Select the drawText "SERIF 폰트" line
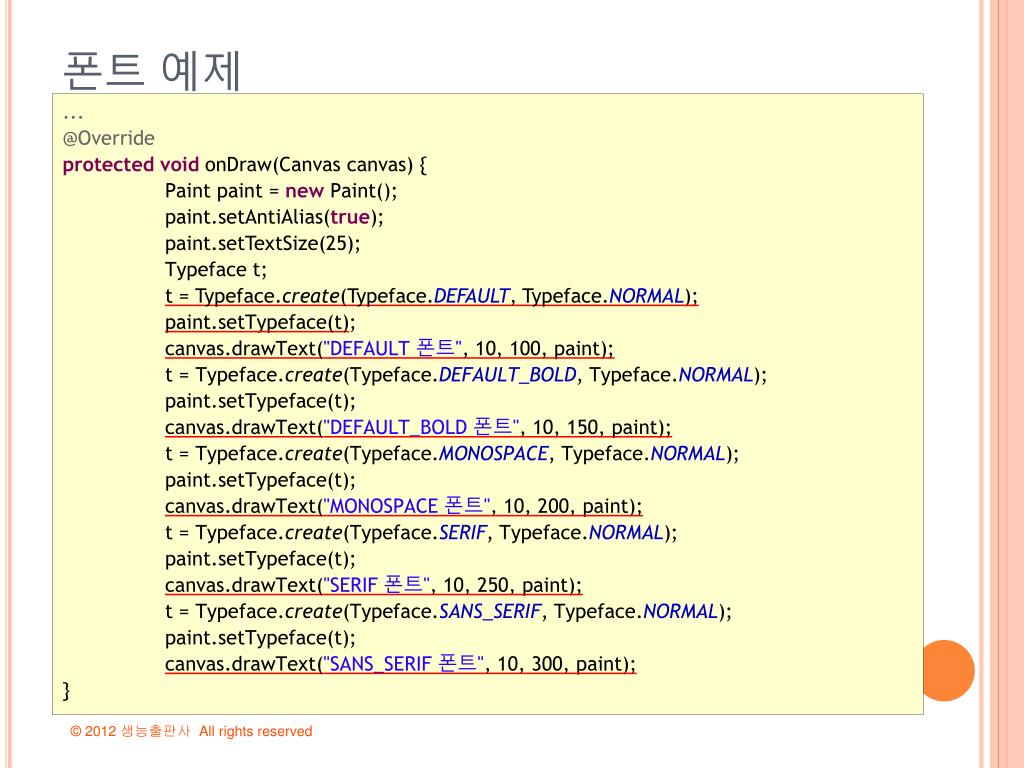The width and height of the screenshot is (1024, 768). pyautogui.click(x=374, y=584)
